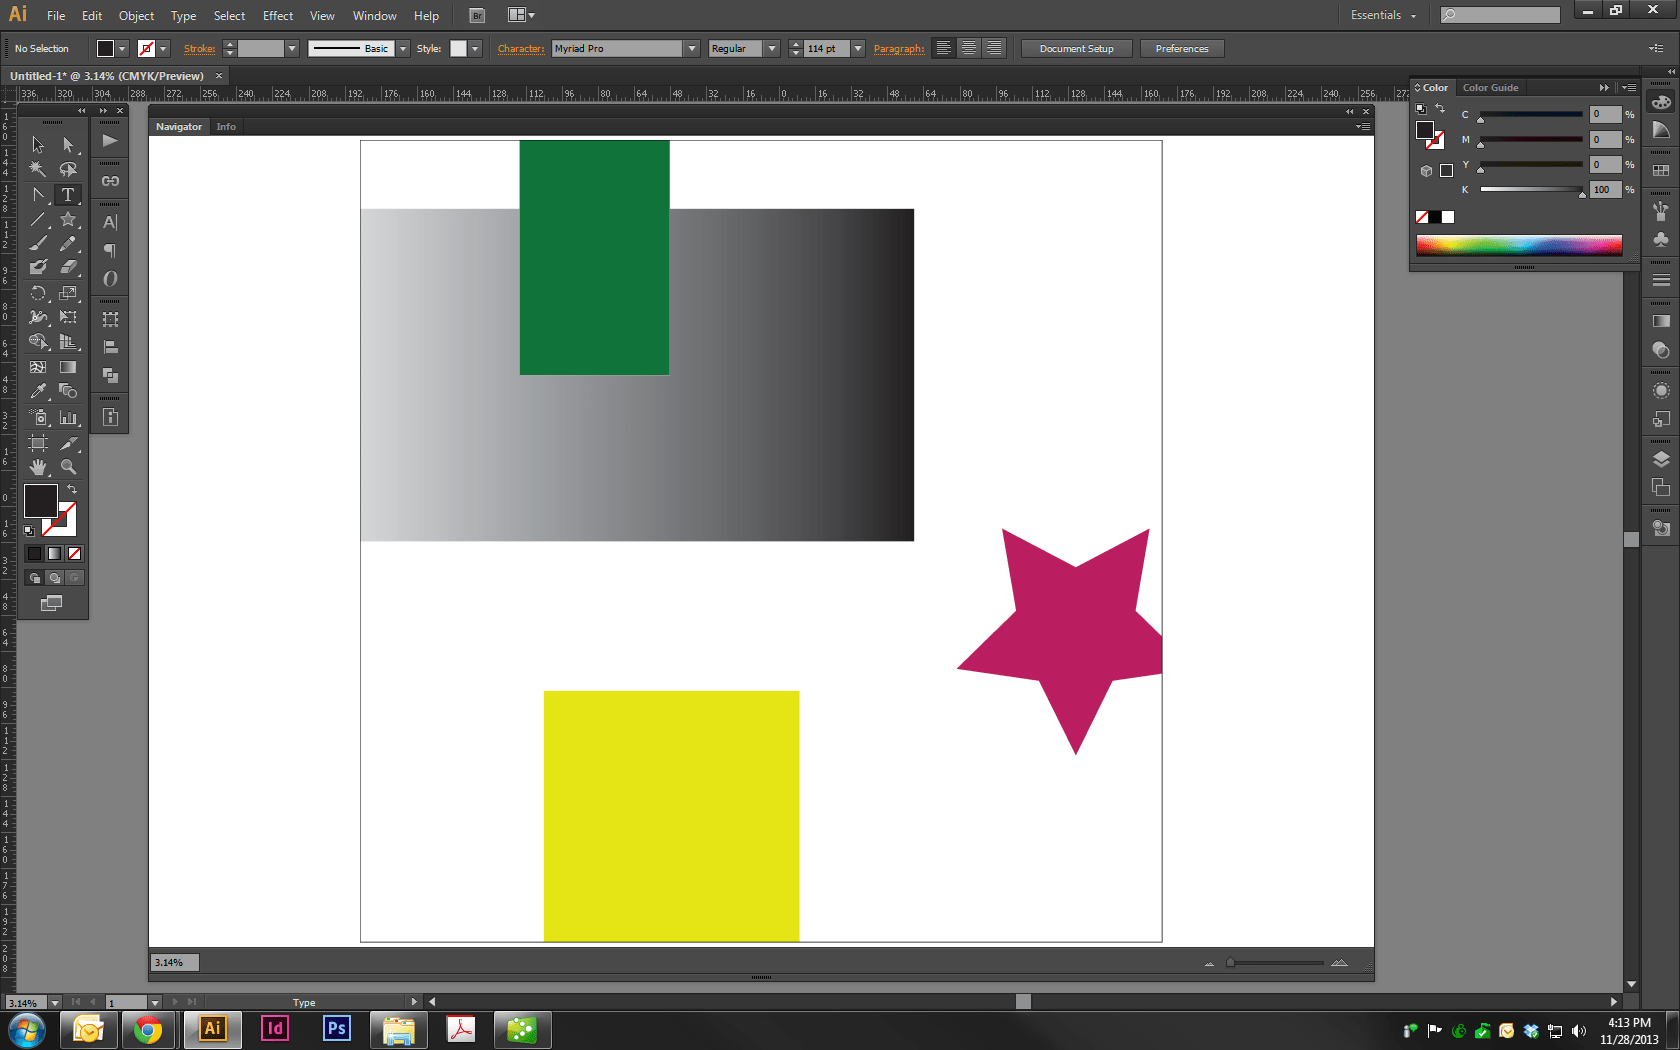Expand the stroke weight dropdown
Screen dimensions: 1680x1050
click(x=292, y=47)
